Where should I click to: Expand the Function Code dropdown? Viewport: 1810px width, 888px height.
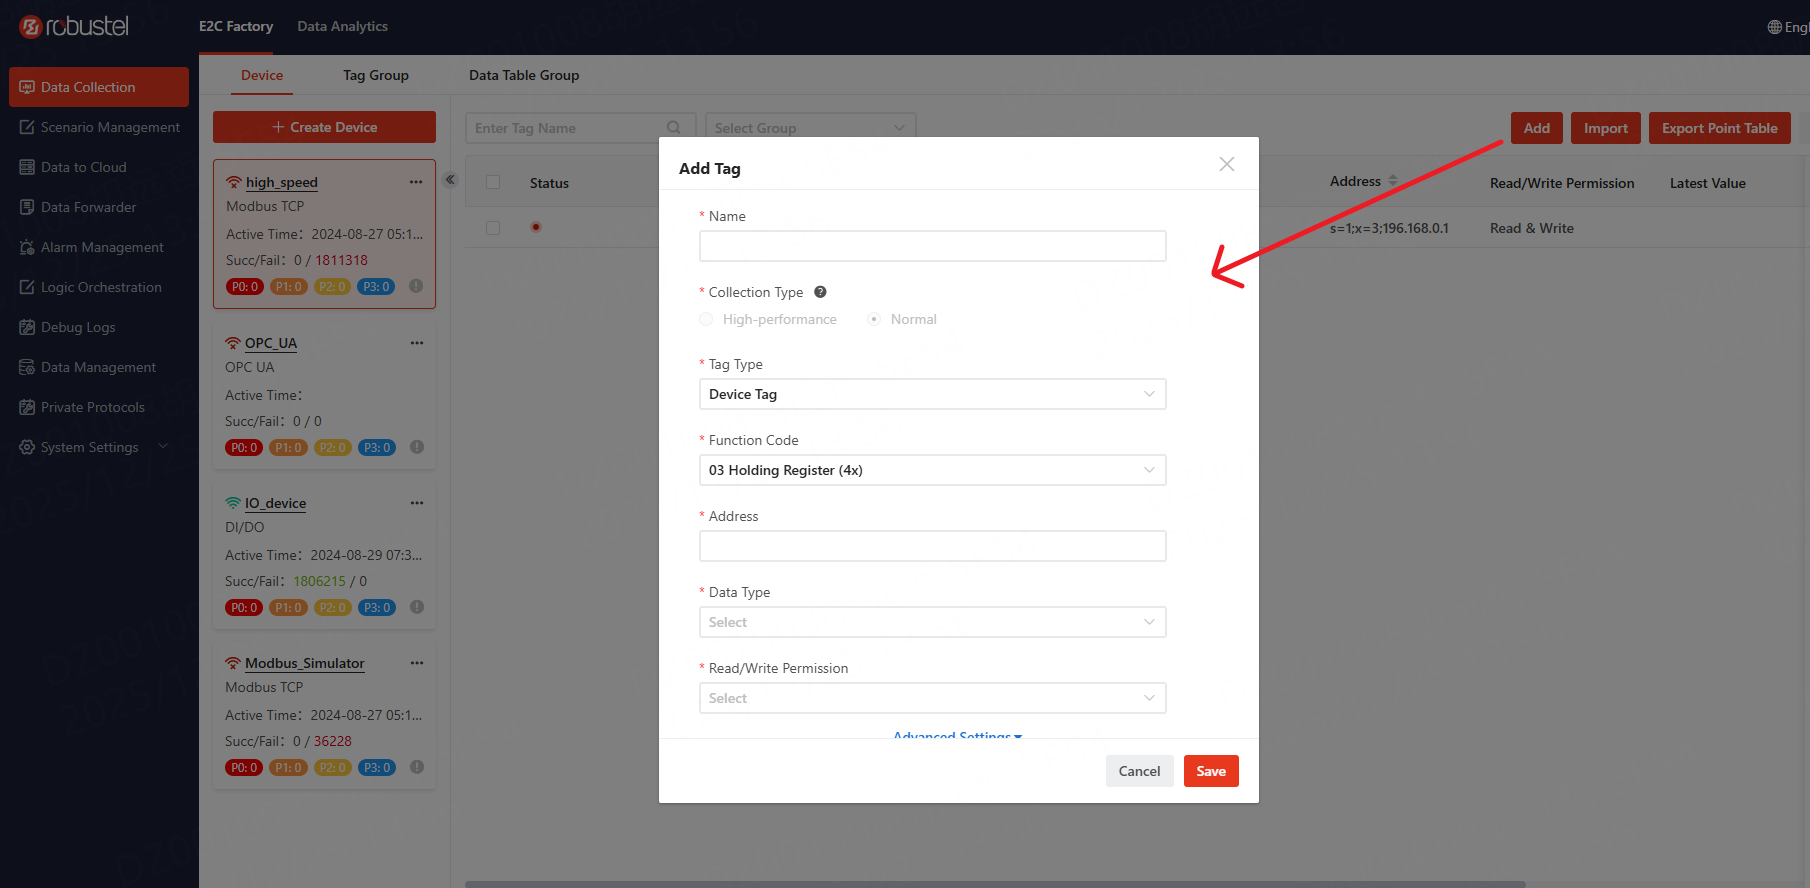[932, 470]
